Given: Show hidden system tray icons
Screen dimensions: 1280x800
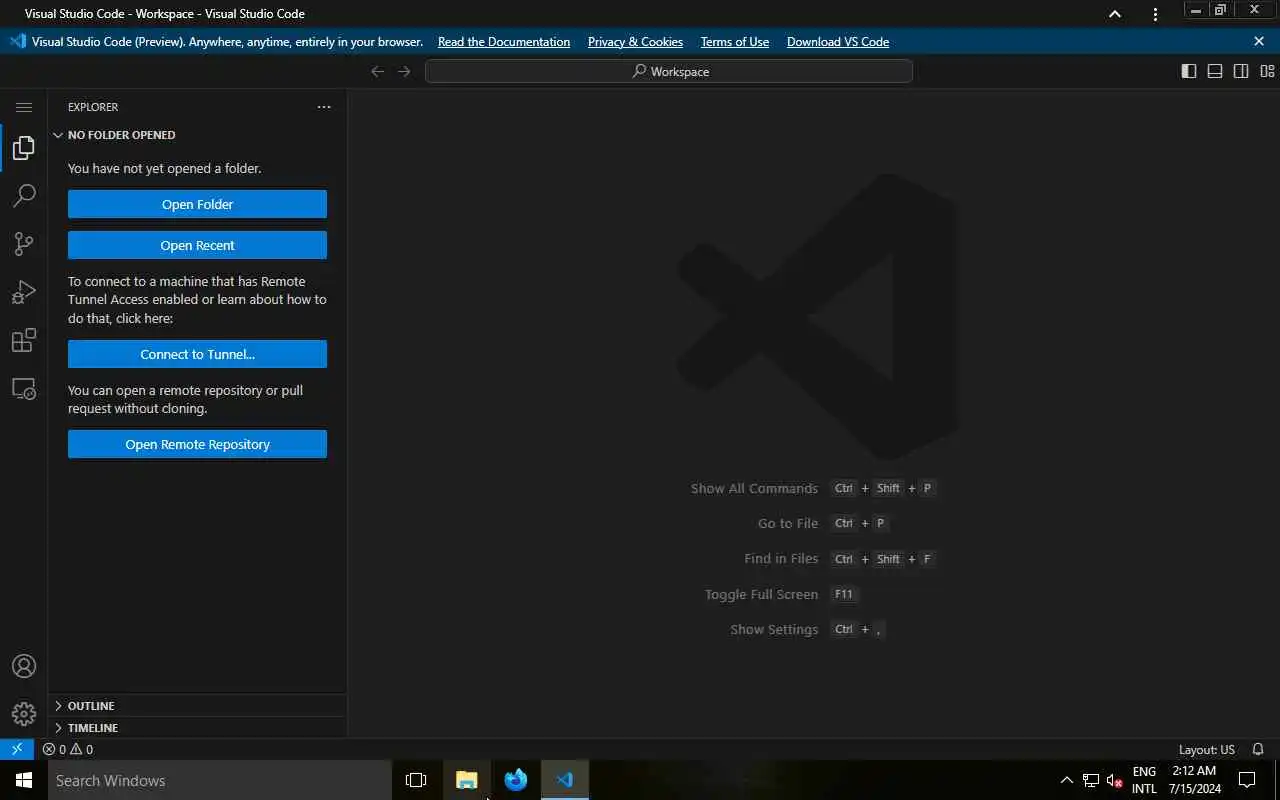Looking at the screenshot, I should 1066,780.
